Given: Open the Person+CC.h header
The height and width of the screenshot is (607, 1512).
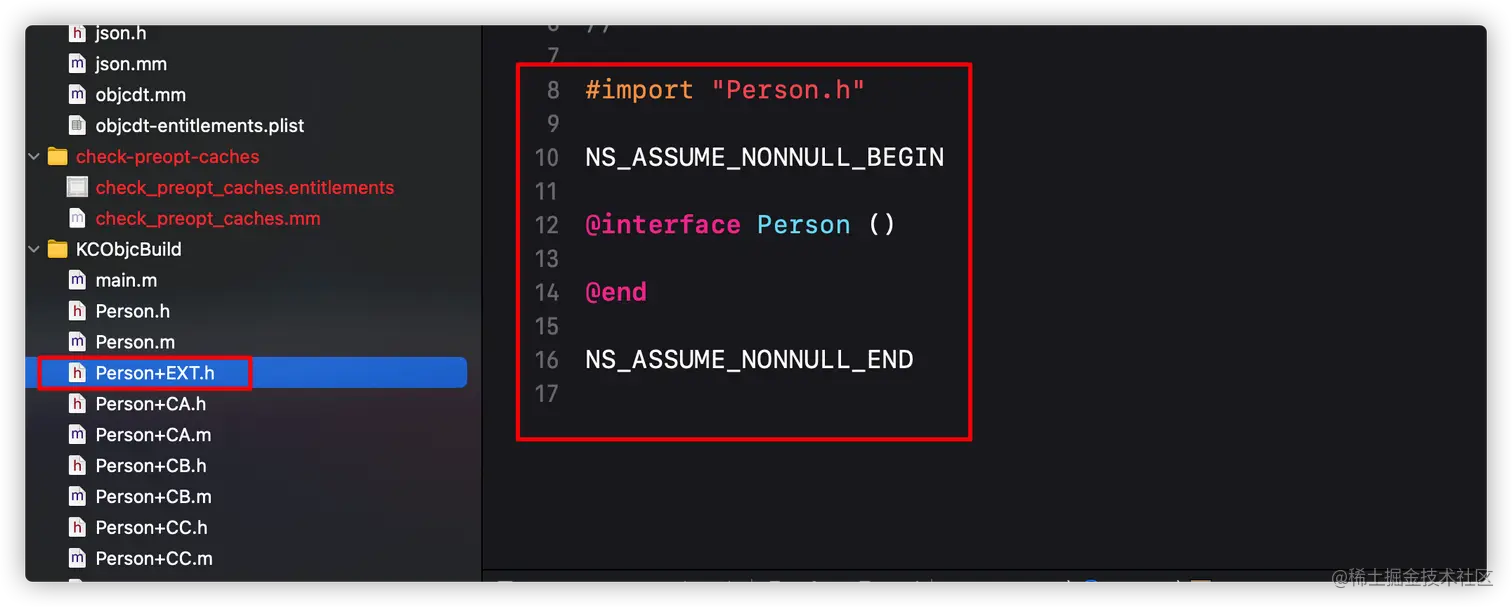Looking at the screenshot, I should point(151,528).
